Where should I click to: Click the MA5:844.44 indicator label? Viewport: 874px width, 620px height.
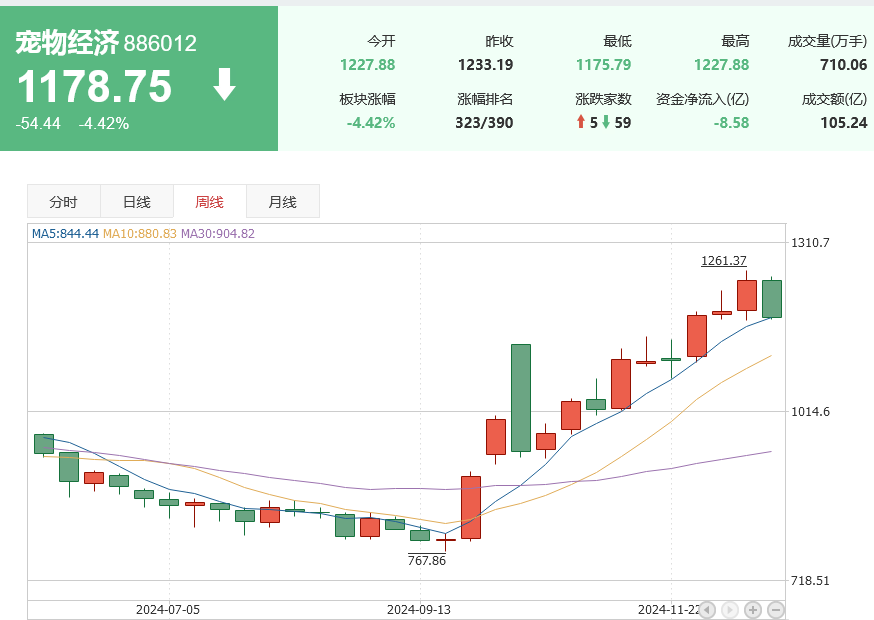65,233
